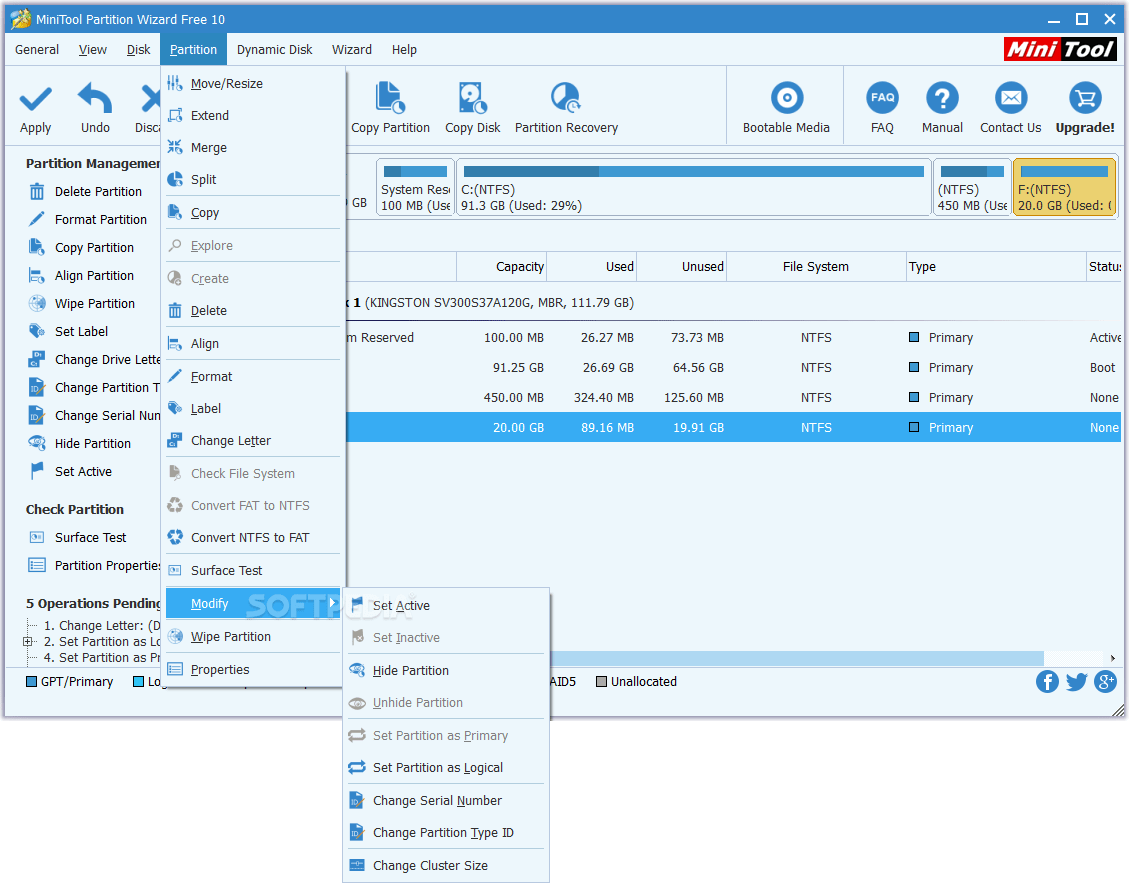Viewport: 1129px width, 883px height.
Task: Open the Twitter share icon
Action: click(1076, 681)
